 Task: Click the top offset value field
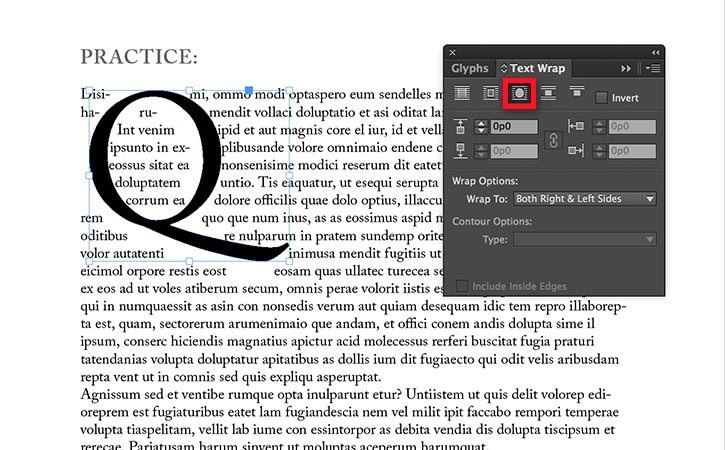pos(514,127)
